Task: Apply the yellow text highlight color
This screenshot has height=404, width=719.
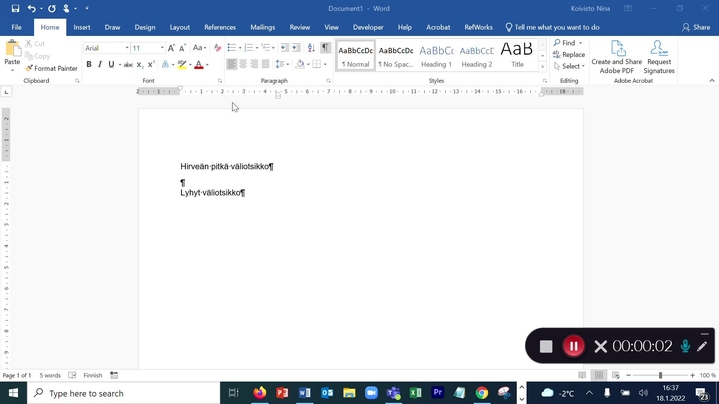Action: pyautogui.click(x=182, y=65)
